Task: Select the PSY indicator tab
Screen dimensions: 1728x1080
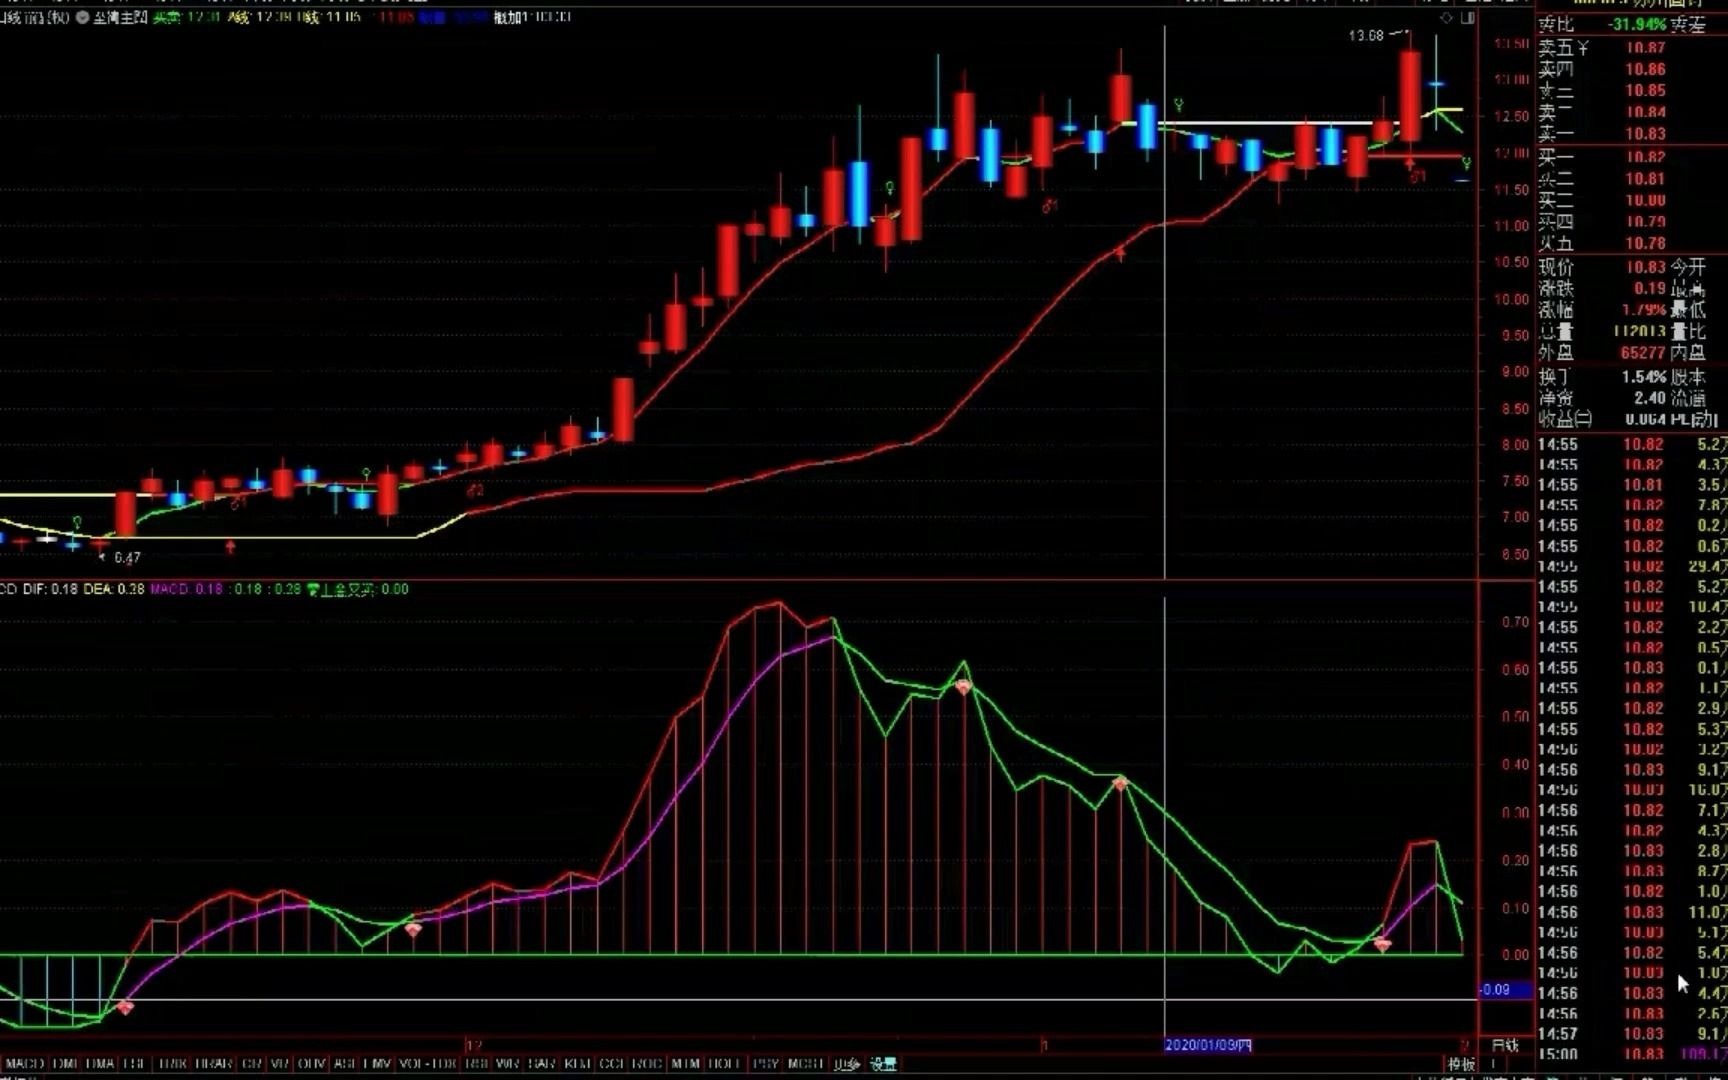Action: click(766, 1064)
